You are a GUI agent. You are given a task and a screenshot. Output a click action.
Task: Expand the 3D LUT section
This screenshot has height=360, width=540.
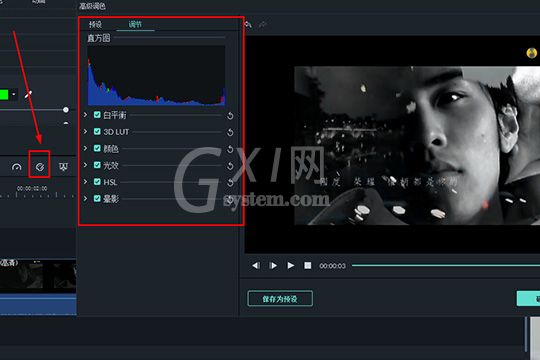click(x=85, y=132)
